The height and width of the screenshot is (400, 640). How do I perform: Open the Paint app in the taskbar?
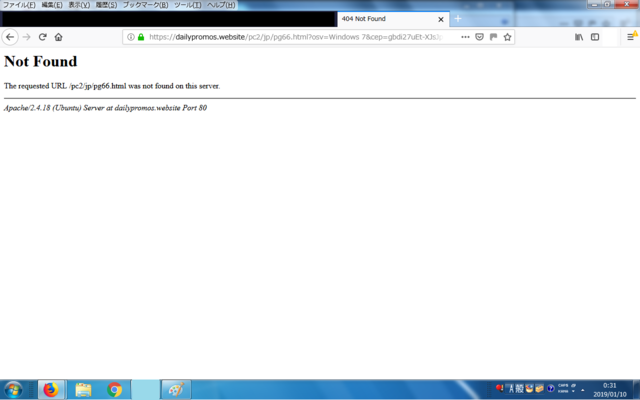click(x=176, y=390)
